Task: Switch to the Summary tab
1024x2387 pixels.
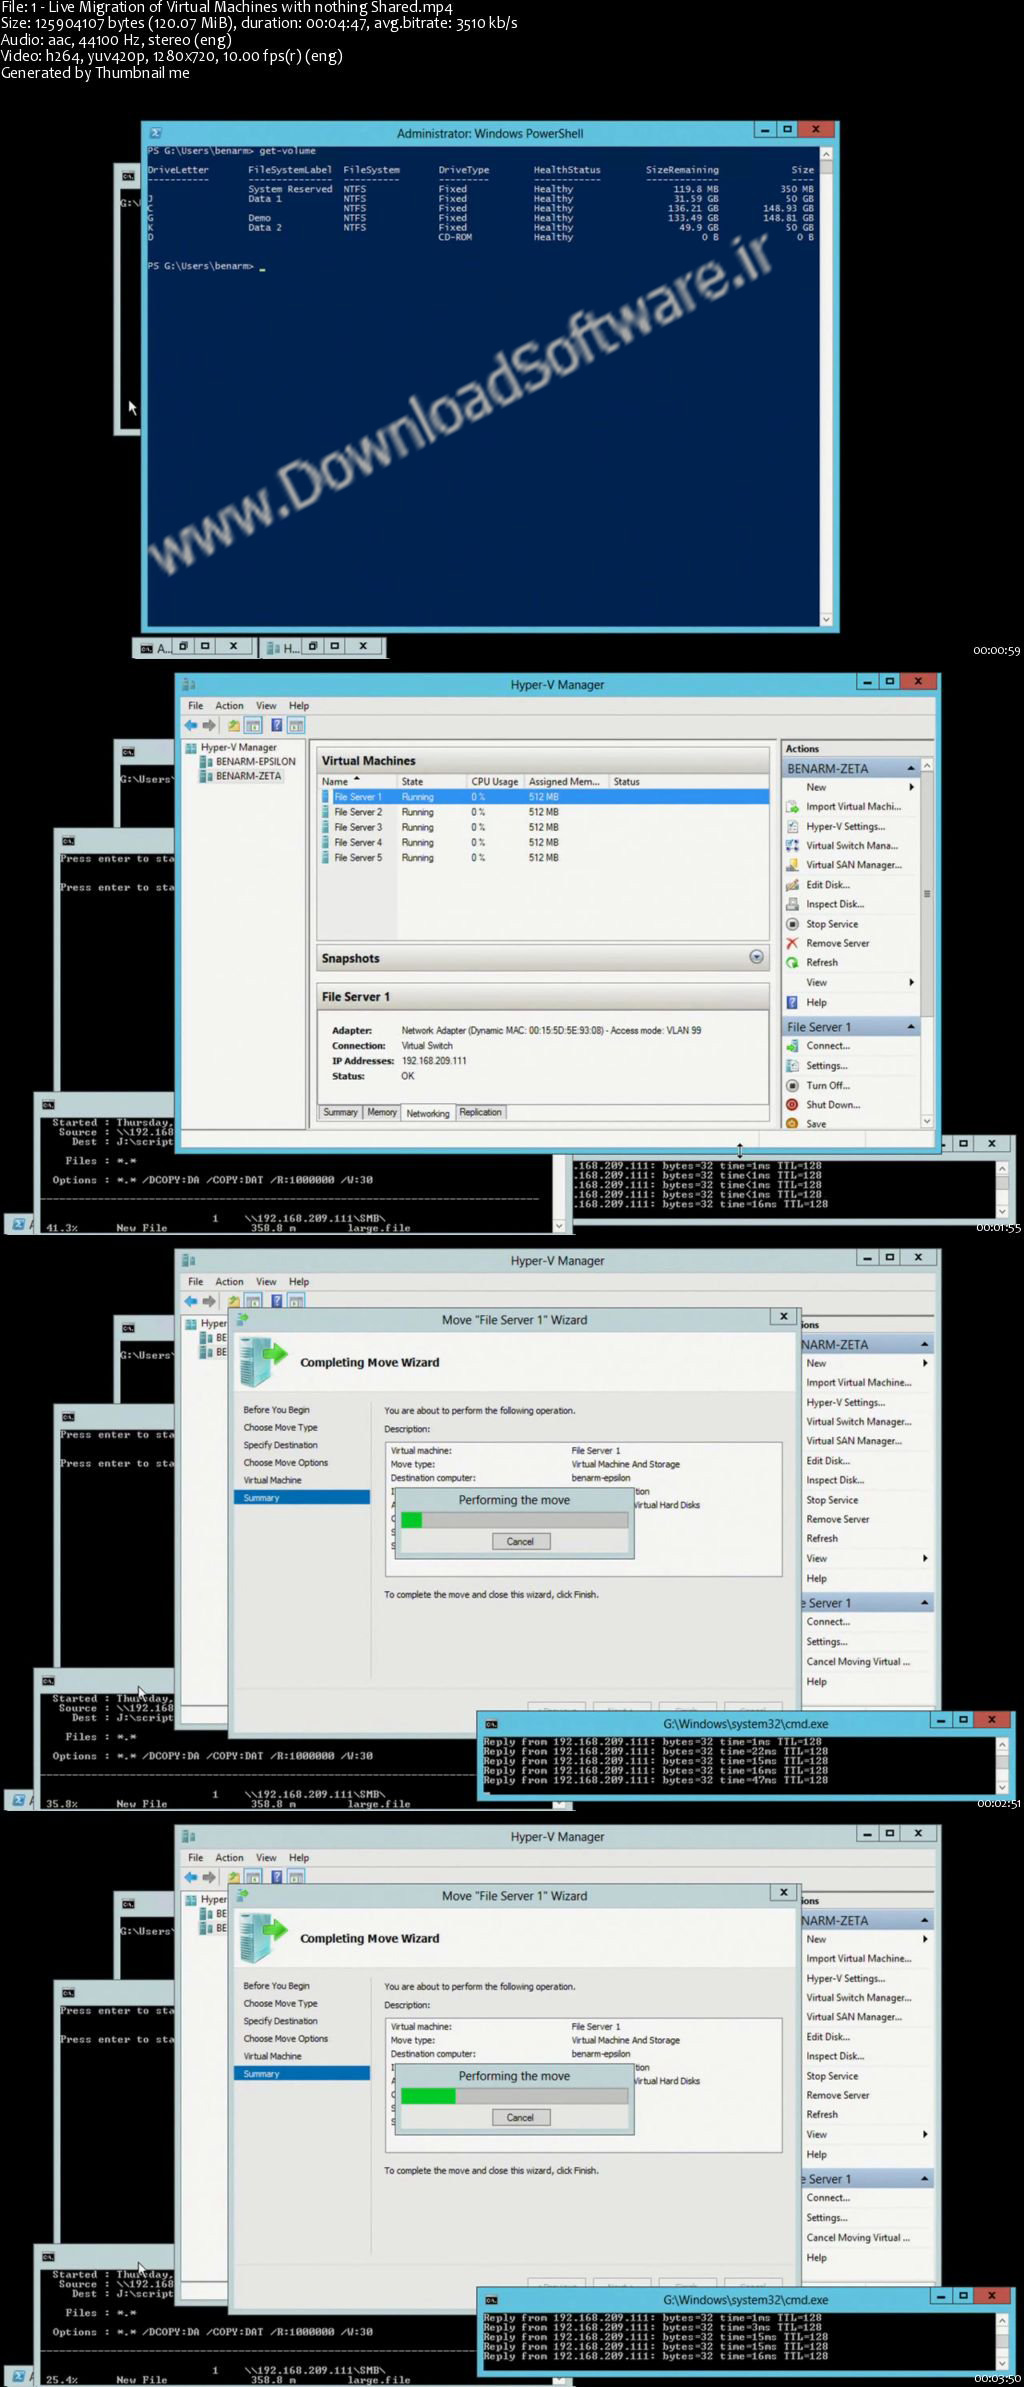Action: tap(340, 1112)
